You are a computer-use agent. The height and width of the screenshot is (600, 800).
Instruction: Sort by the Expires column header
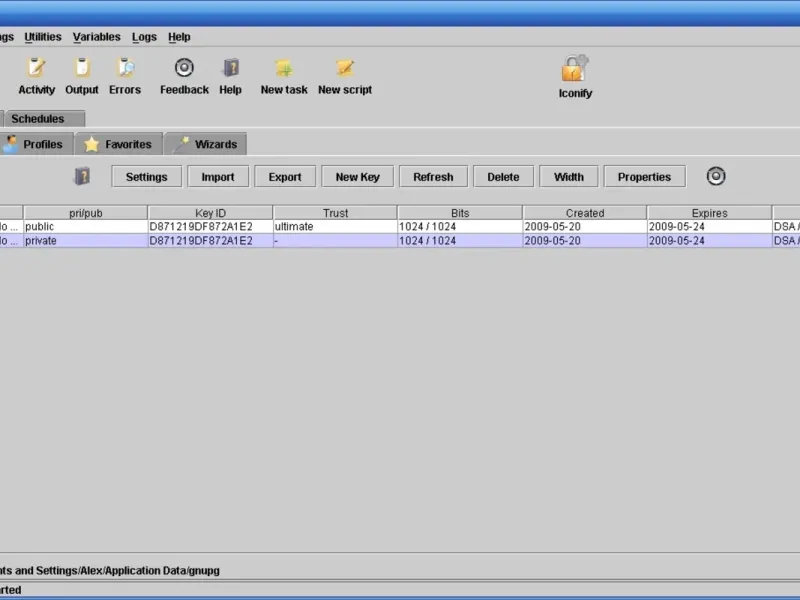click(709, 213)
